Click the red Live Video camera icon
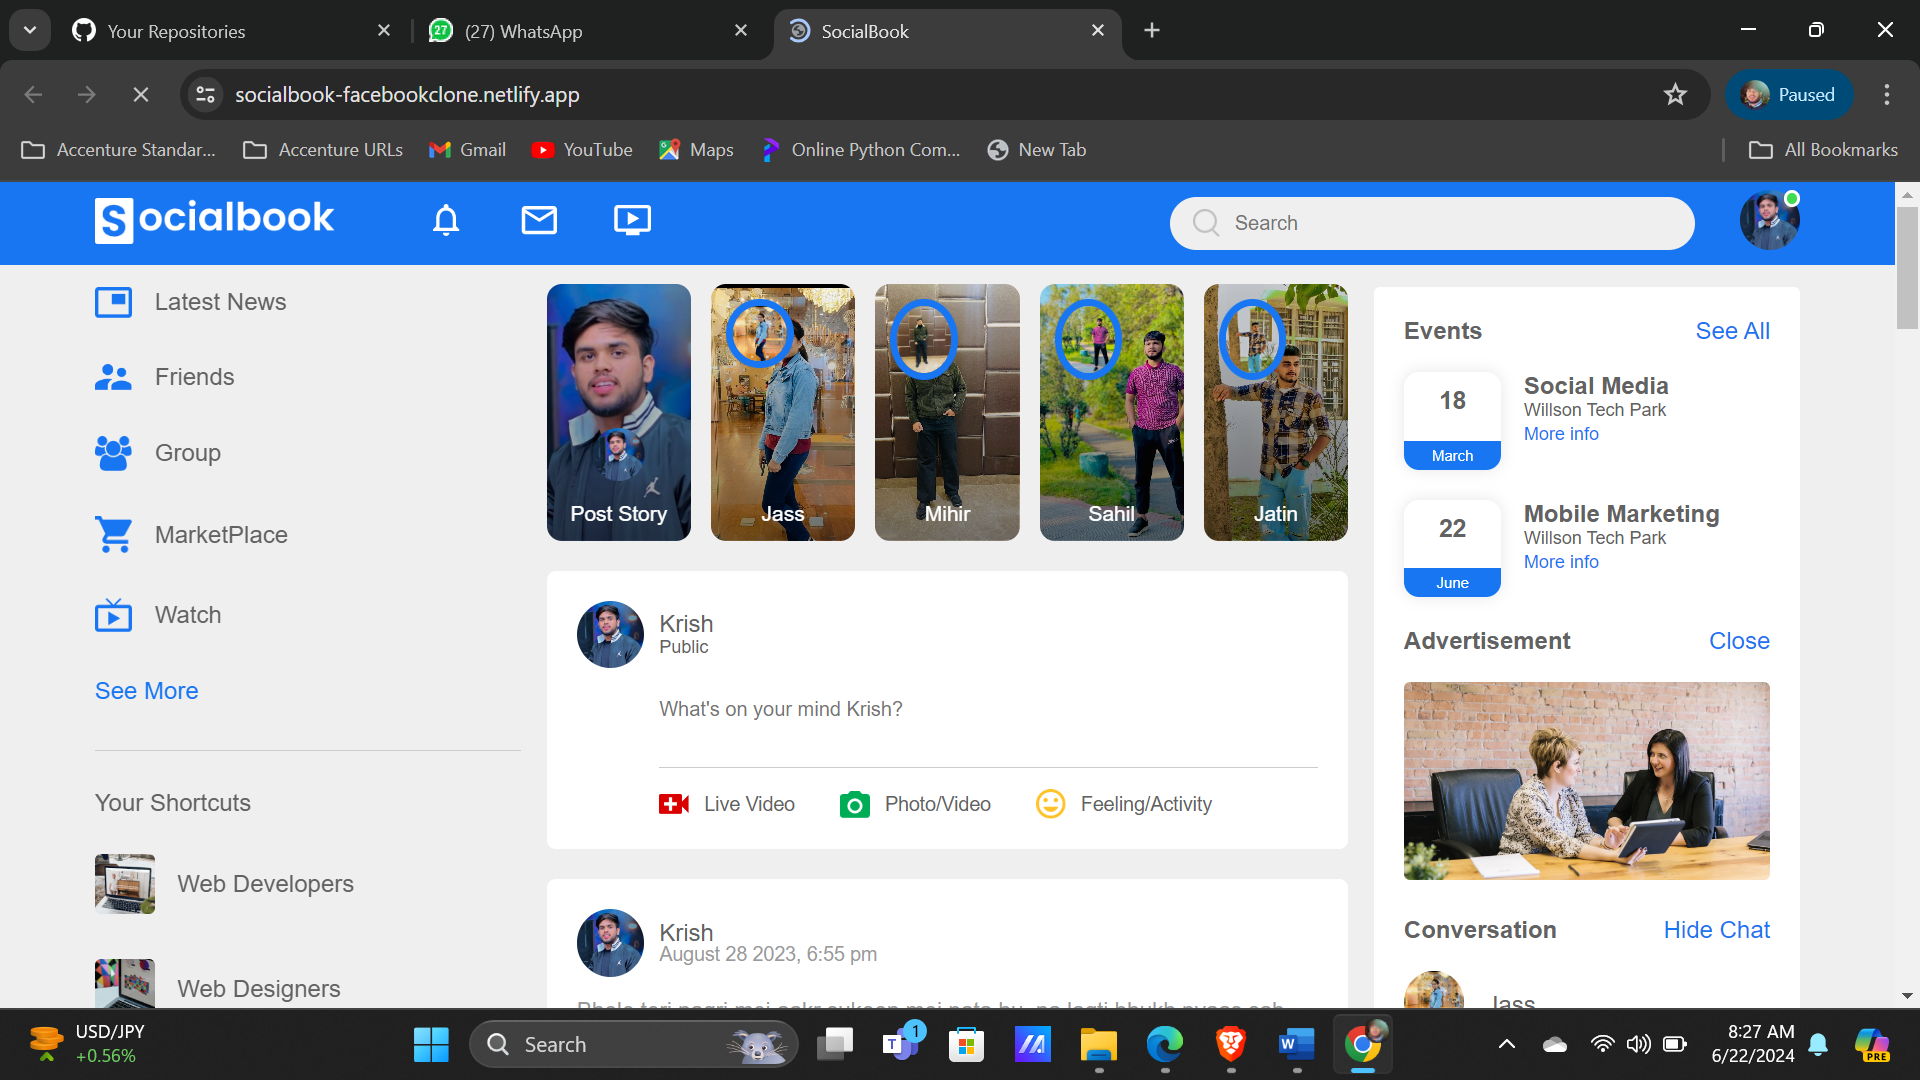Screen dimensions: 1920x1080 click(x=674, y=804)
